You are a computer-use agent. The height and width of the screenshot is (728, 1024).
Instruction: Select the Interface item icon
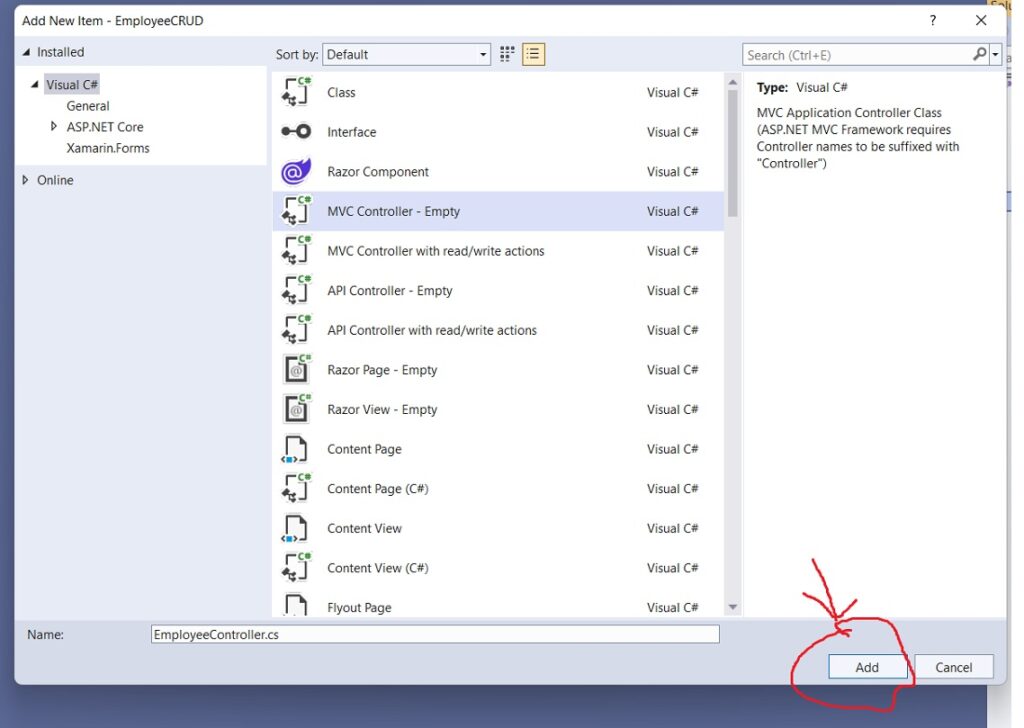tap(296, 132)
